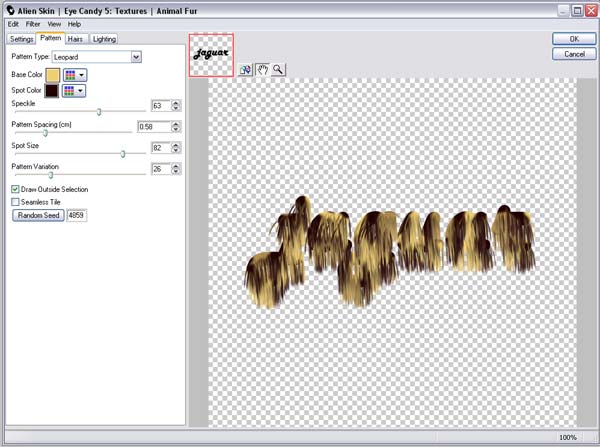Open the View menu
Viewport: 600px width, 447px height.
(54, 24)
